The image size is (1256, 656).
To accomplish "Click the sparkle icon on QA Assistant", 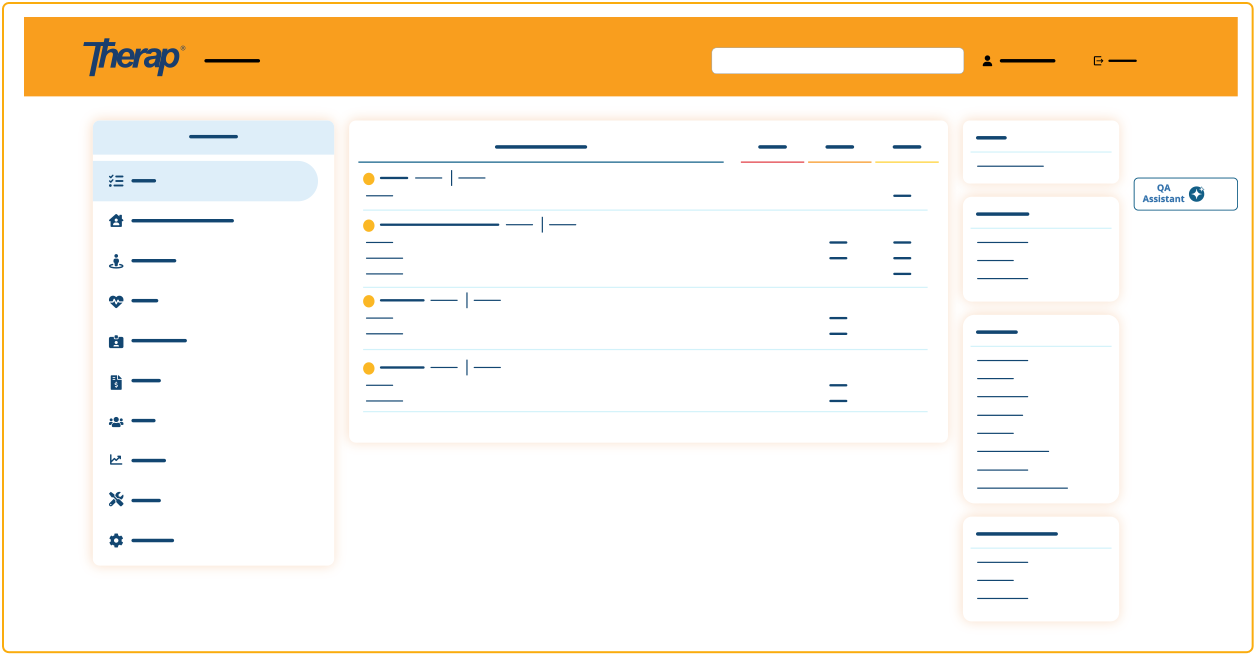I will pos(1197,194).
